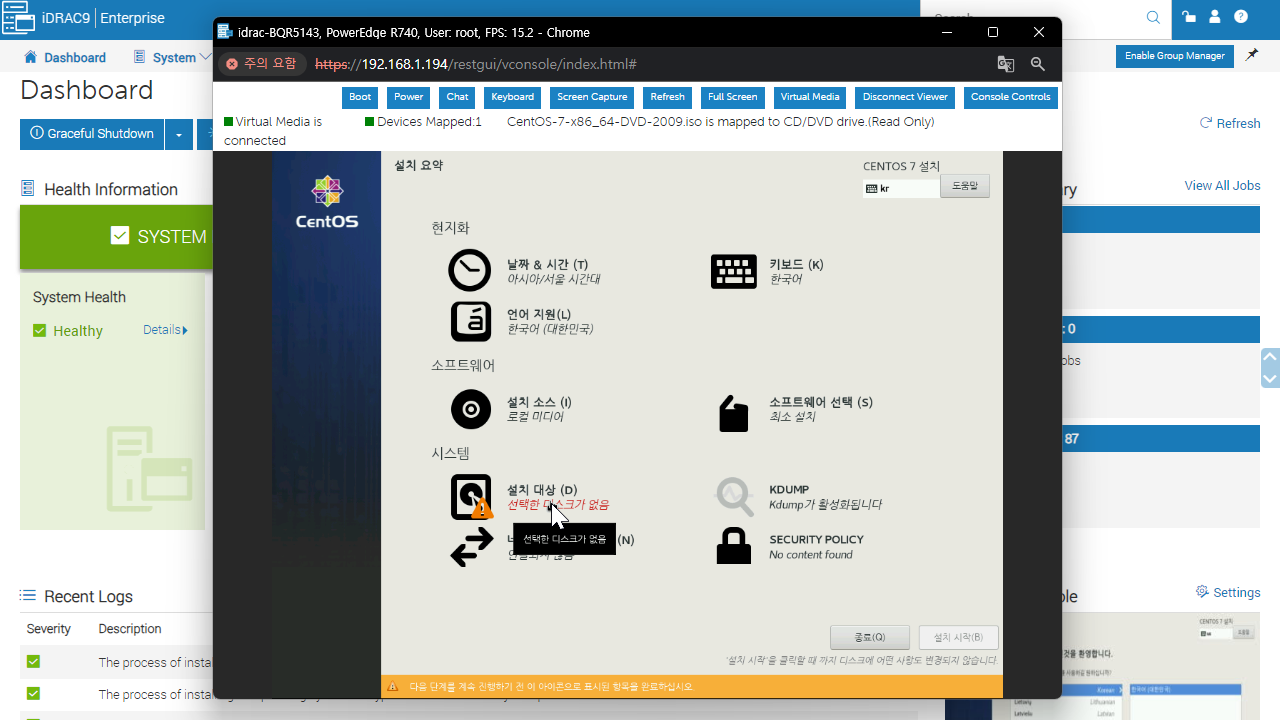This screenshot has height=720, width=1280.
Task: Open Language Support icon
Action: tap(470, 321)
